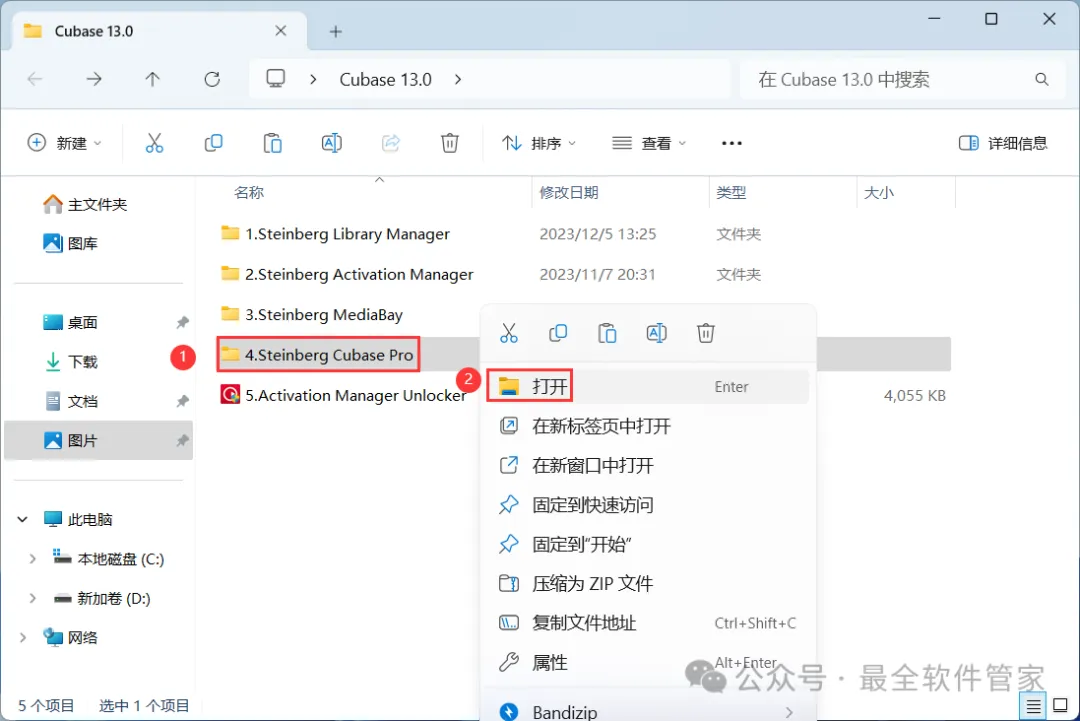Screen dimensions: 1080x721
Task: Open 主文件夹 in the sidebar
Action: [85, 205]
